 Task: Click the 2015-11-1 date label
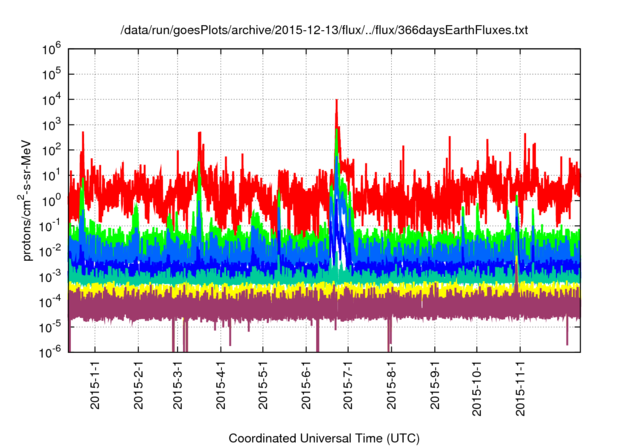click(x=520, y=388)
